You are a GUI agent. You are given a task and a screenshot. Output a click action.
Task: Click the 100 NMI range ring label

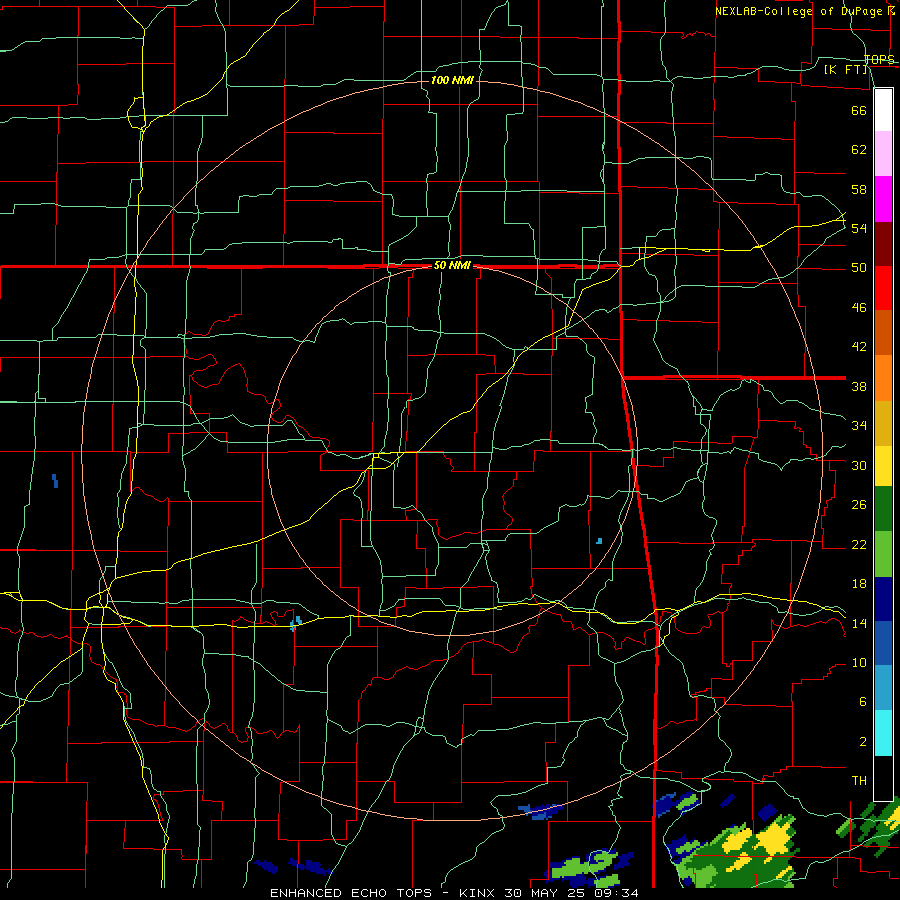click(x=452, y=80)
